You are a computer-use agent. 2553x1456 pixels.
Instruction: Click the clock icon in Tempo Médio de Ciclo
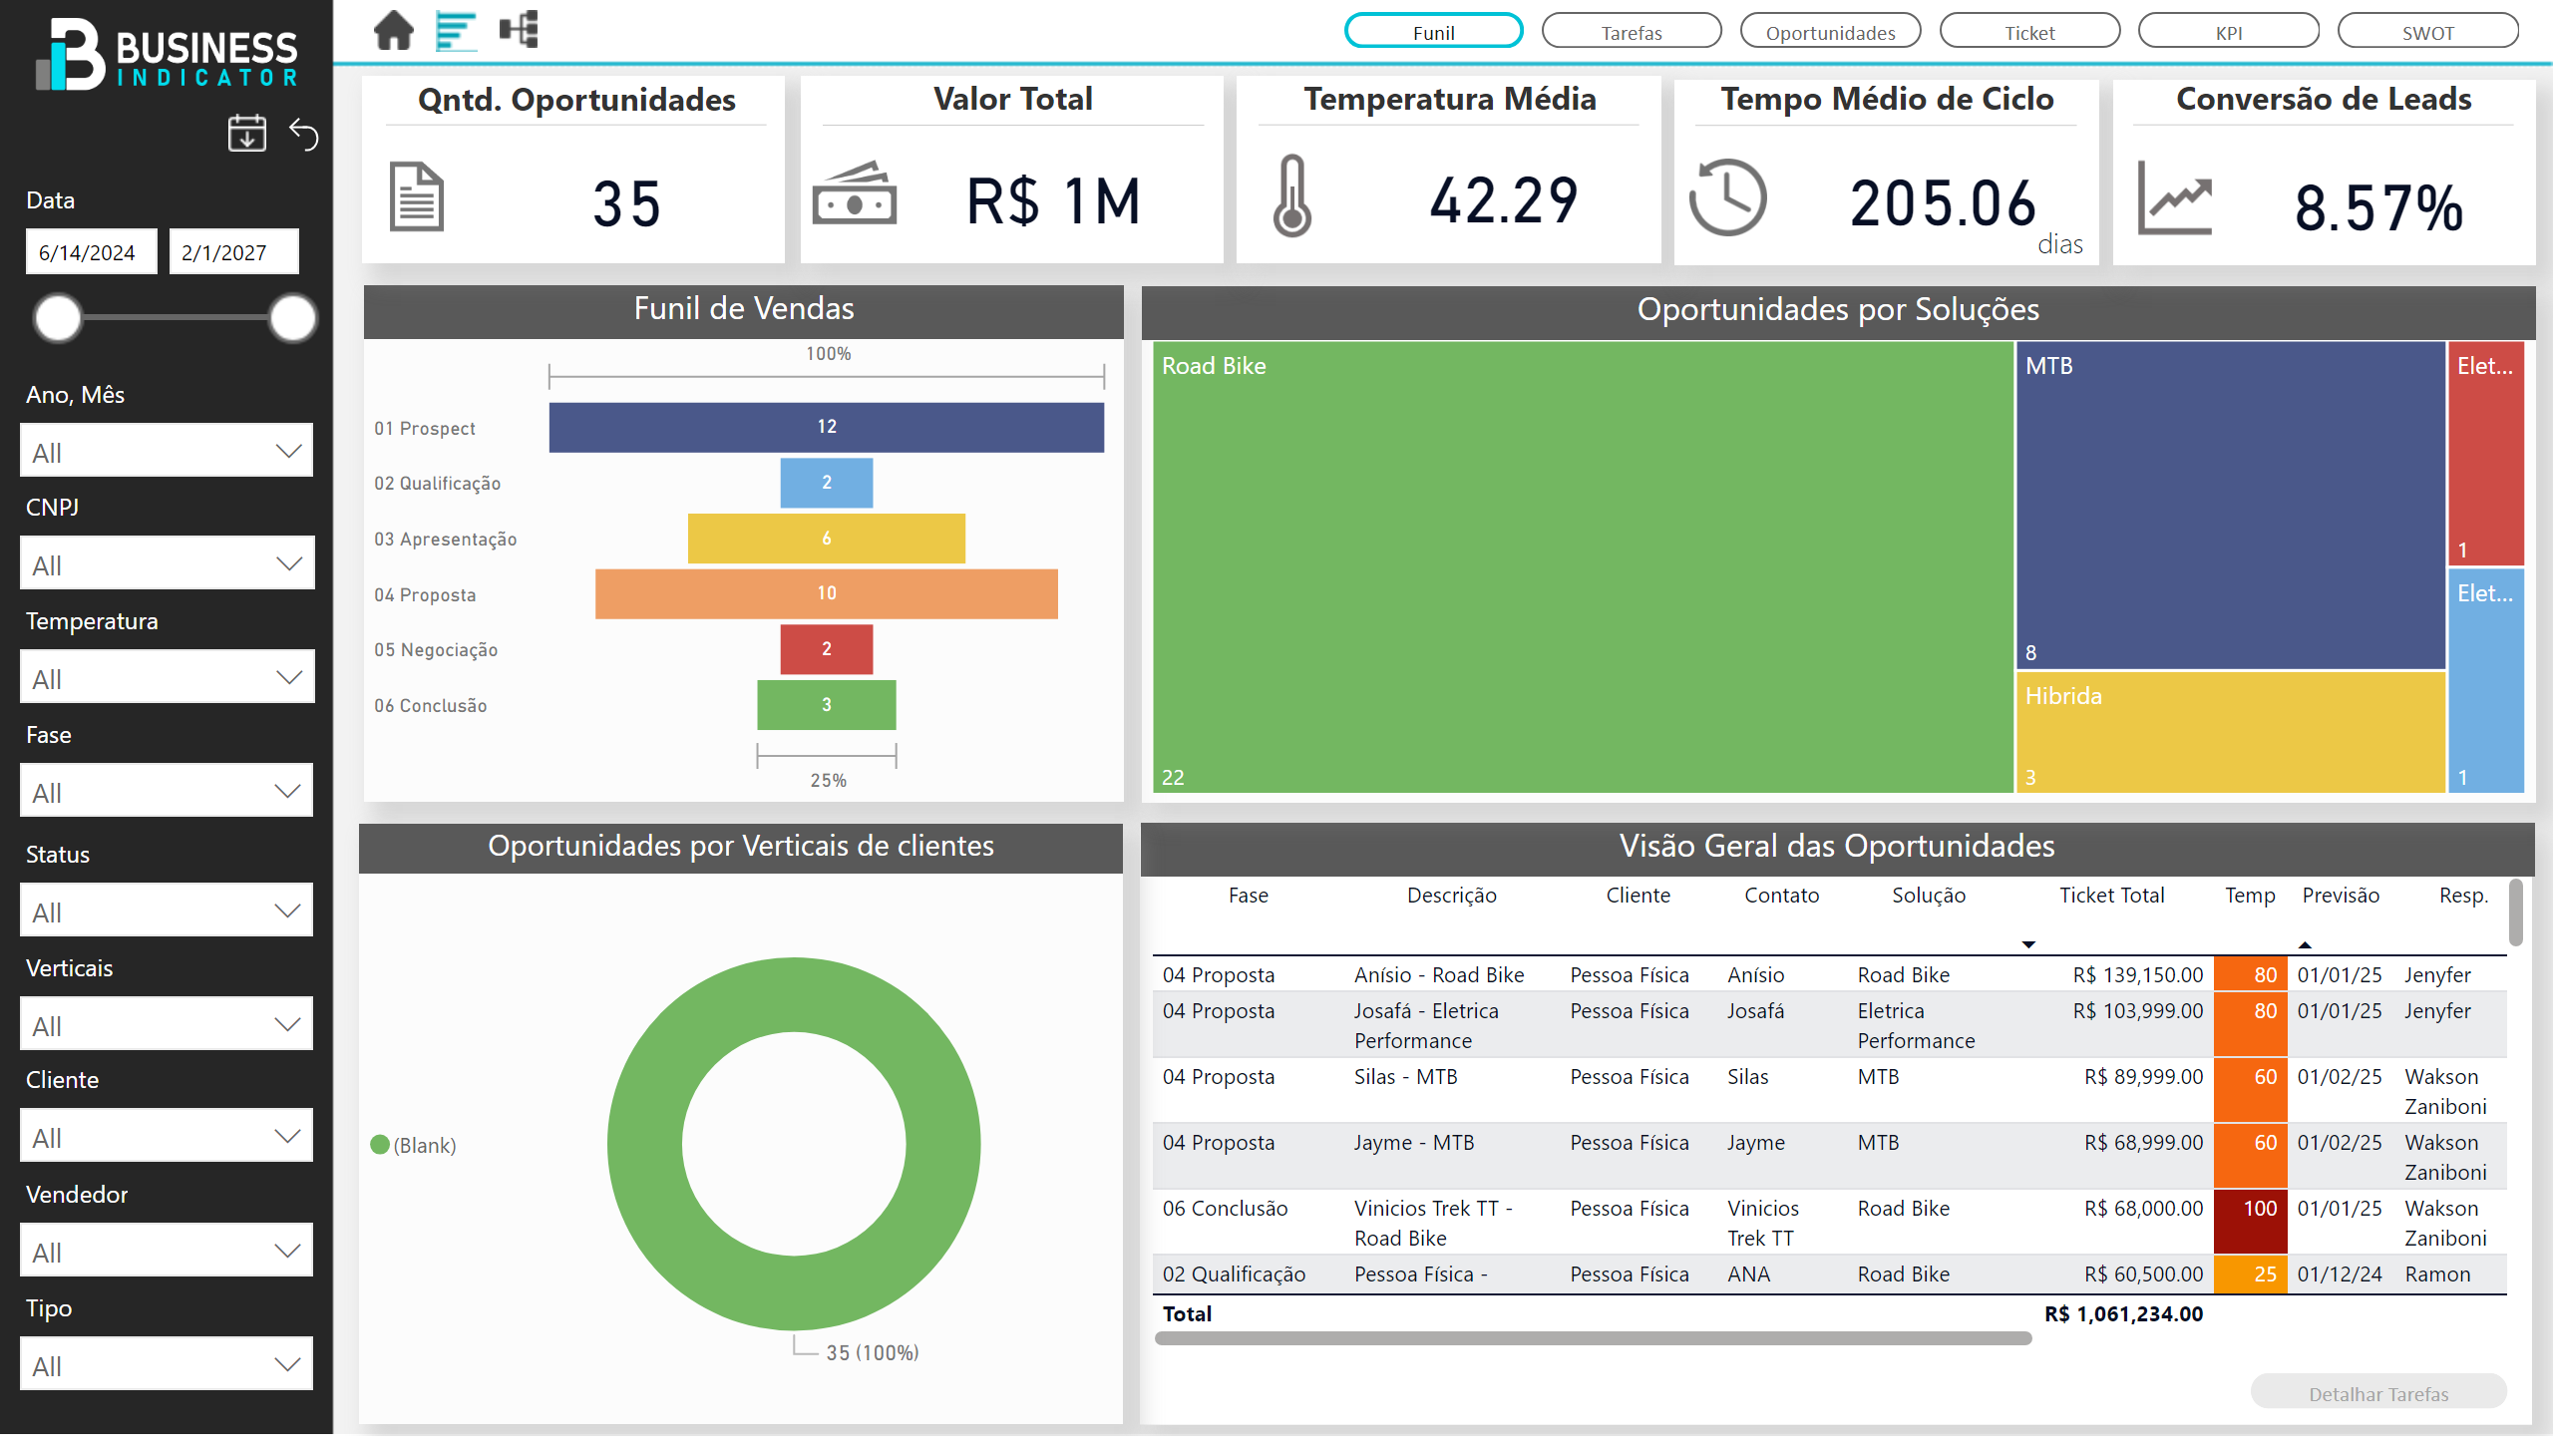pyautogui.click(x=1727, y=197)
